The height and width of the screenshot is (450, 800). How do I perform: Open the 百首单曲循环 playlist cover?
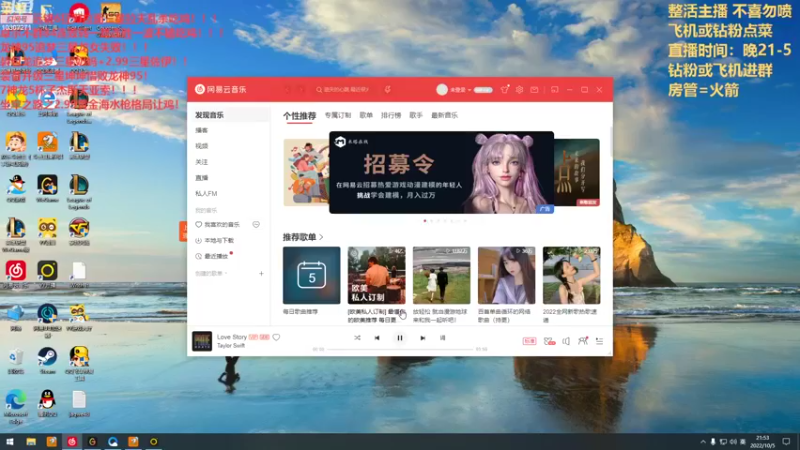tap(507, 276)
